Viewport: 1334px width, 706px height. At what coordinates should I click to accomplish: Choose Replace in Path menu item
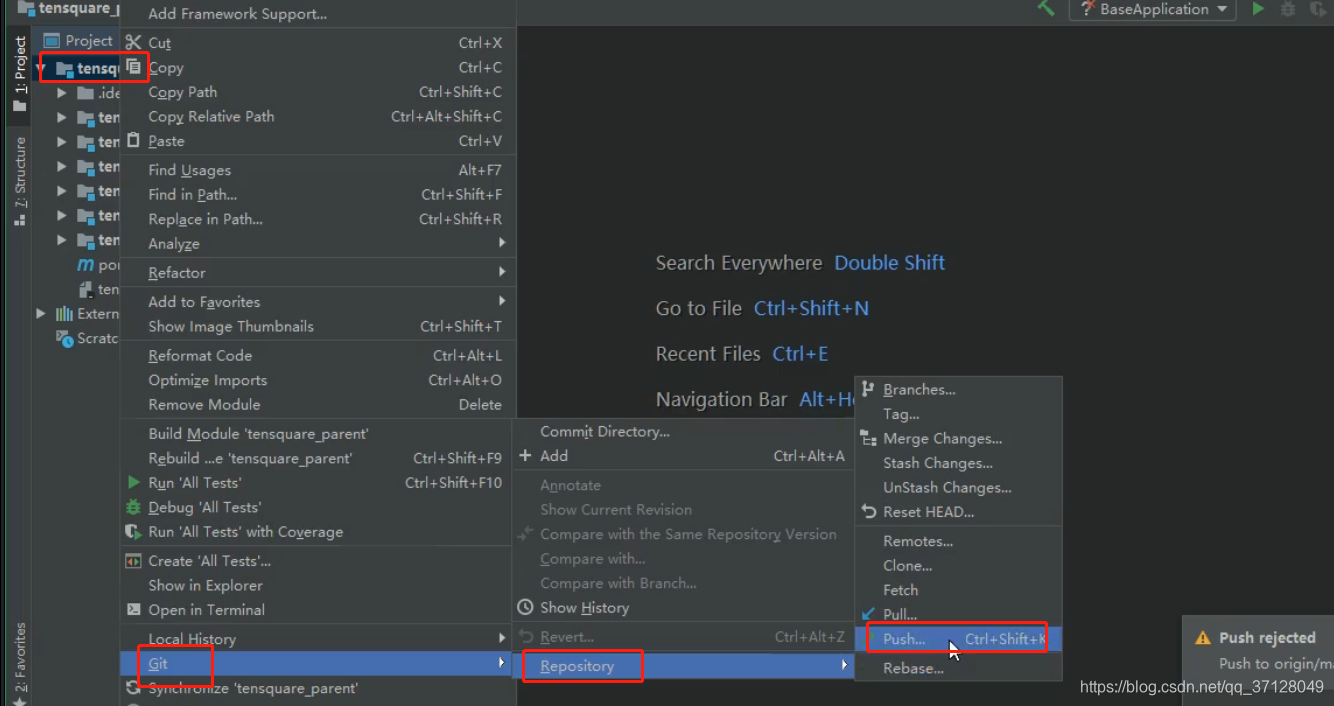(x=317, y=219)
